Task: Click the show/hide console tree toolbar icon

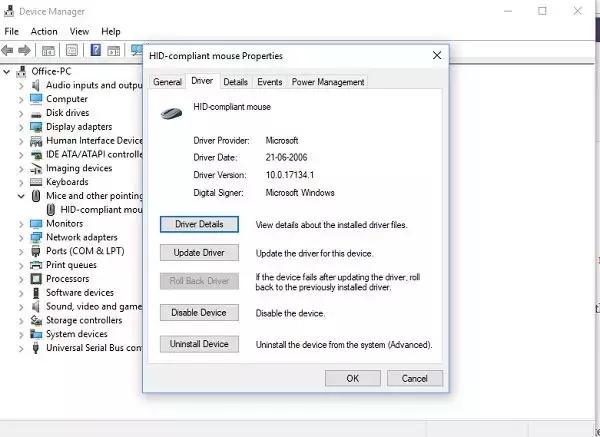Action: [x=48, y=51]
